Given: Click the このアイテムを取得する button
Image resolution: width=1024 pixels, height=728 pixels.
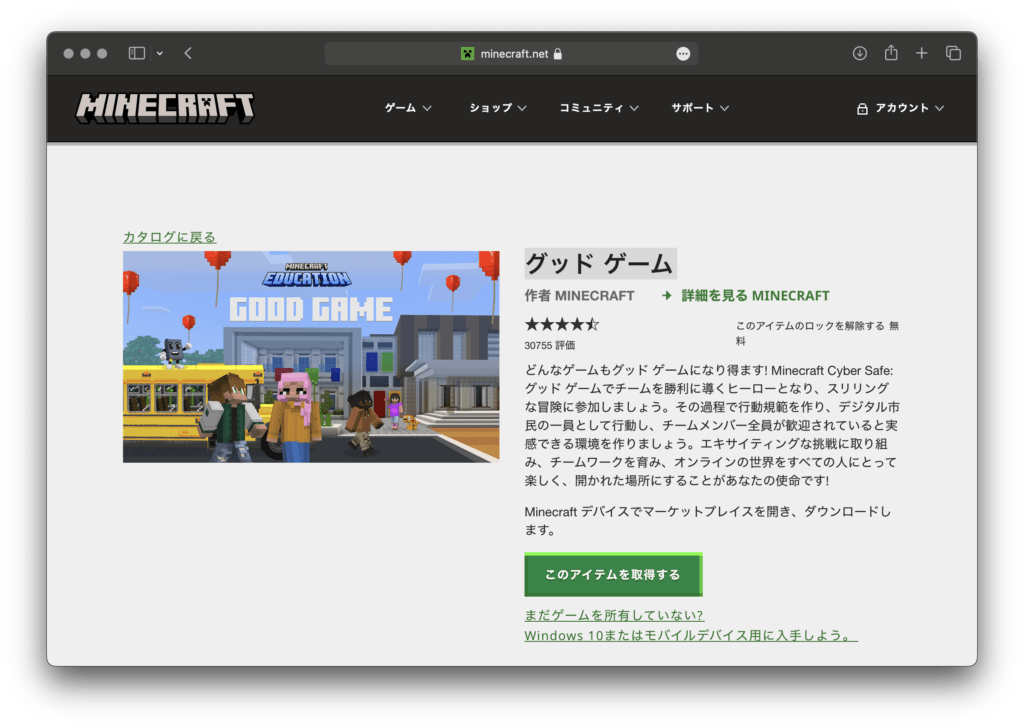Looking at the screenshot, I should [x=613, y=575].
